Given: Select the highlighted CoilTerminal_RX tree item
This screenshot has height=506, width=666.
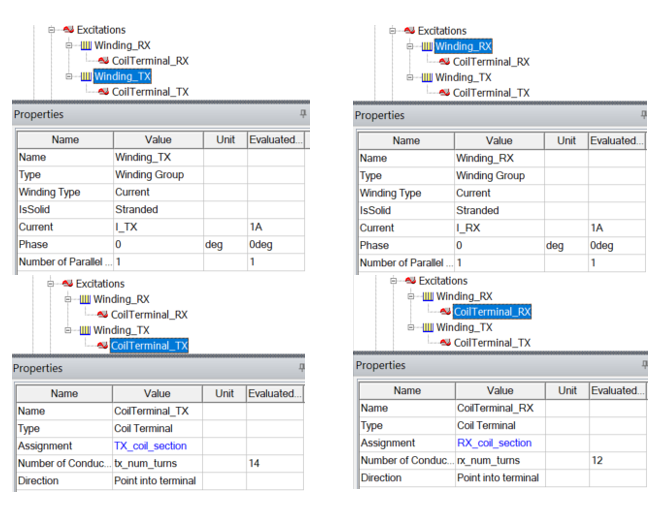Looking at the screenshot, I should [492, 312].
